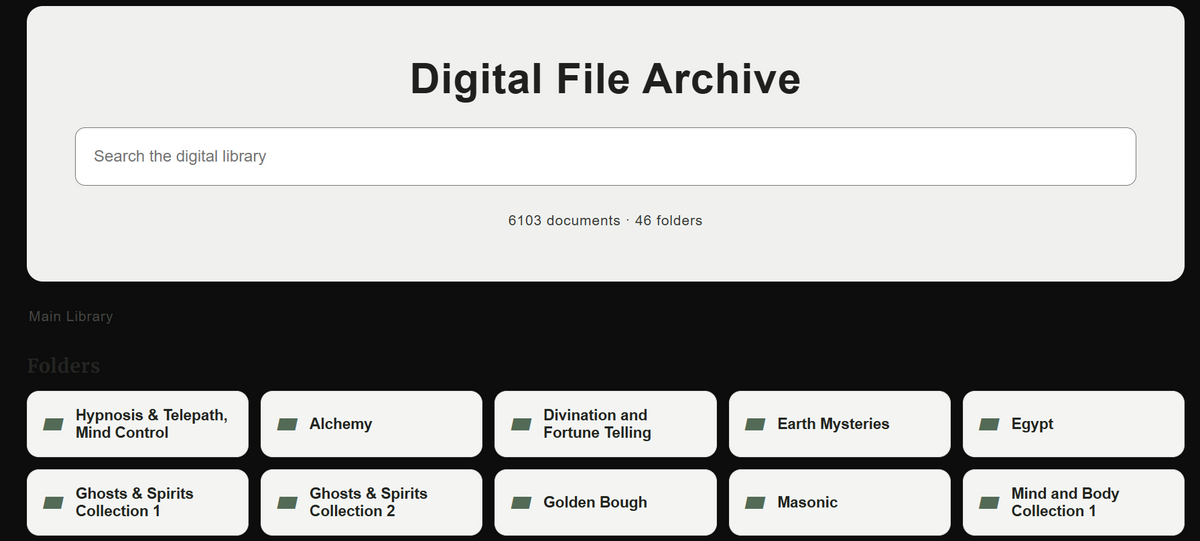The image size is (1200, 541).
Task: Click the folder icon beside Earth Mysteries
Action: point(756,424)
